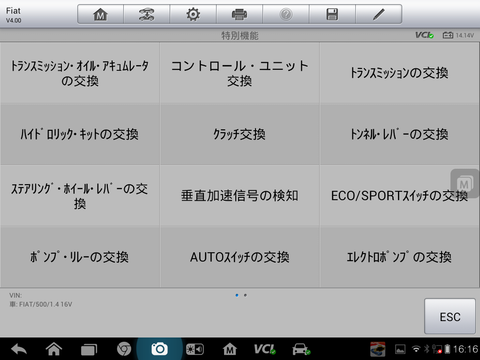480x360 pixels.
Task: Select トンネル・レバーの交換
Action: pyautogui.click(x=400, y=134)
